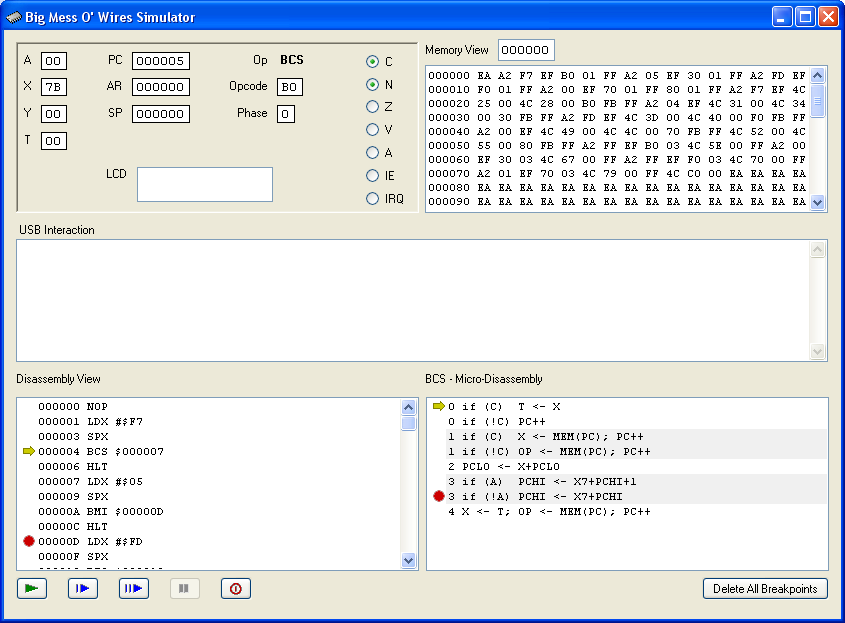Click Memory View scrollbar down arrow
Image resolution: width=845 pixels, height=623 pixels.
[818, 203]
